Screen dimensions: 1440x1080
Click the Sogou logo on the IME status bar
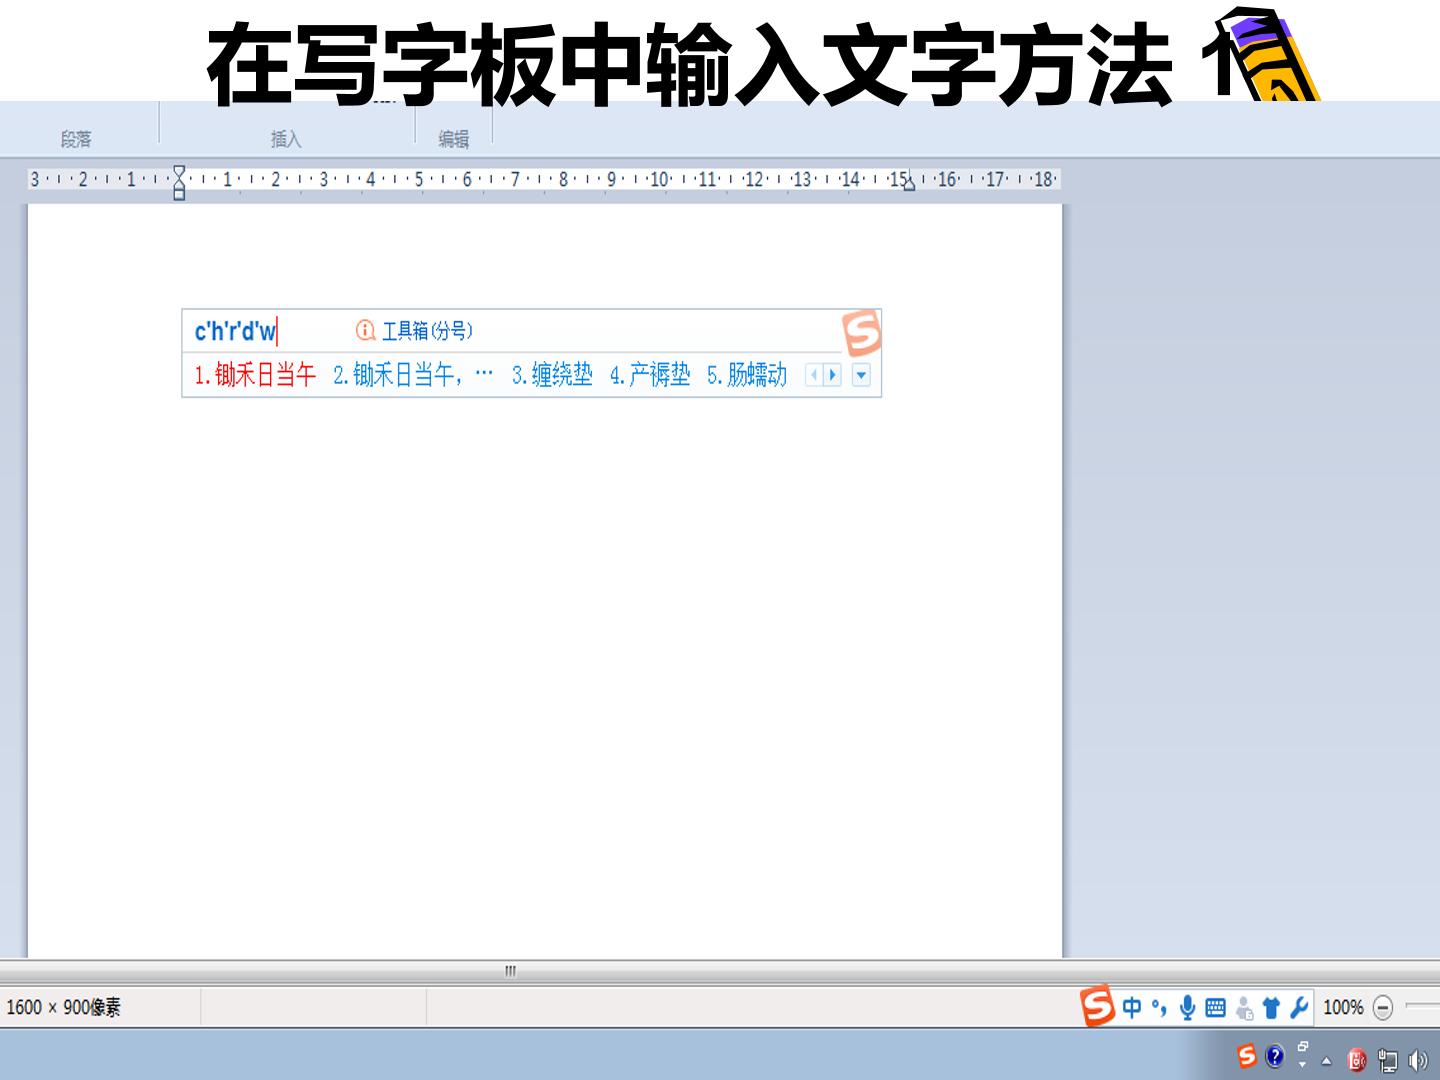pos(1097,1005)
